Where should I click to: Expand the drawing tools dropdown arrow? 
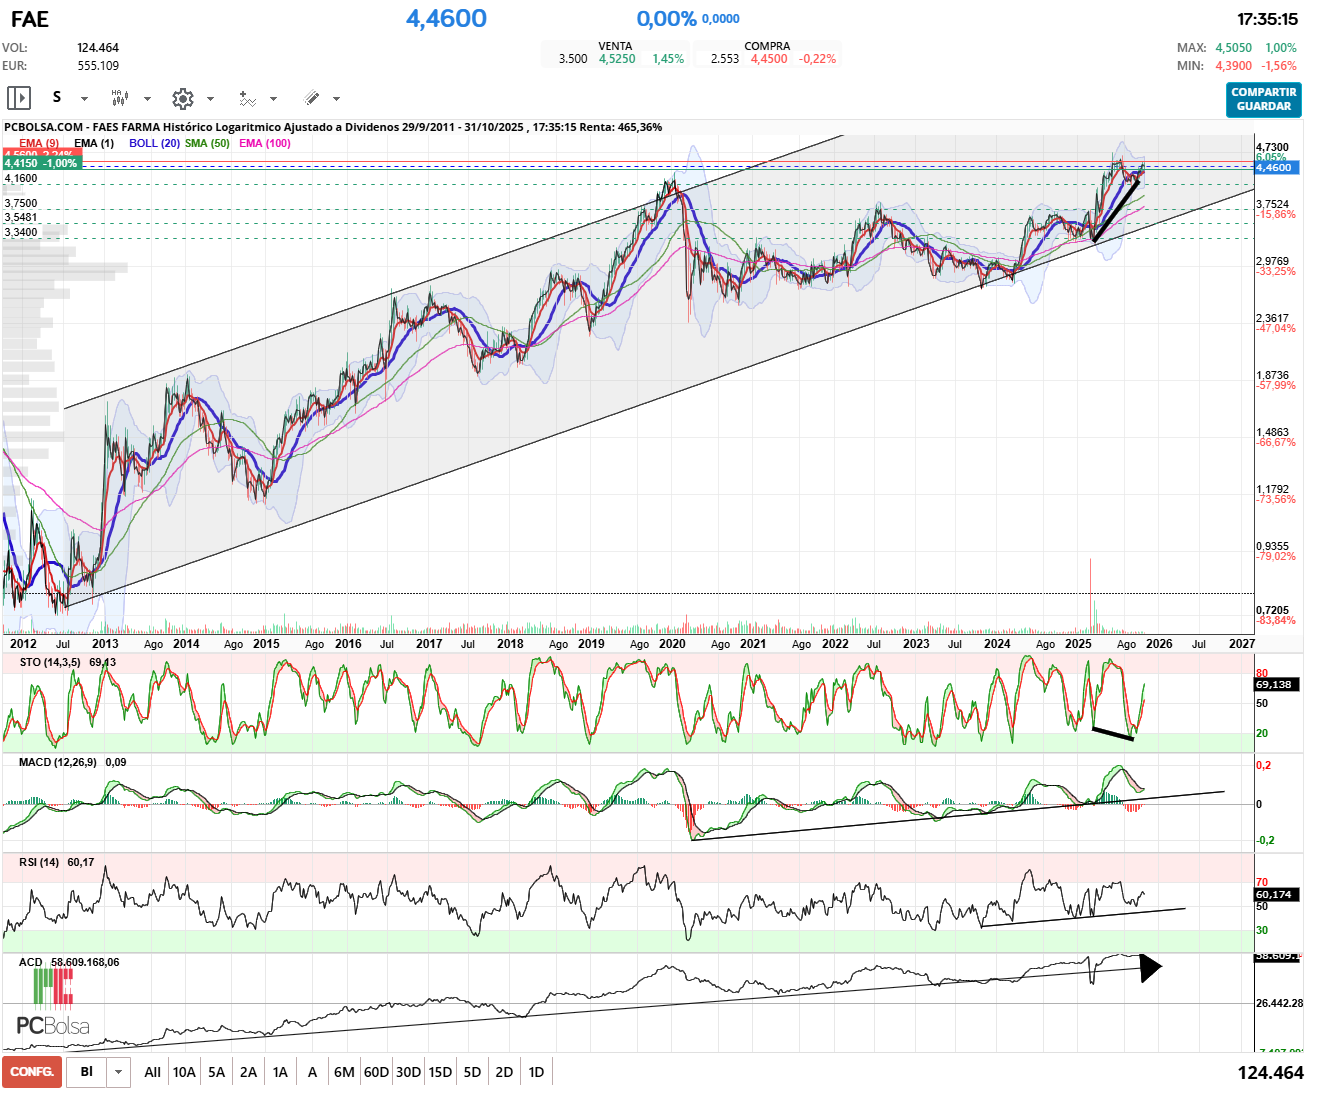pyautogui.click(x=336, y=99)
